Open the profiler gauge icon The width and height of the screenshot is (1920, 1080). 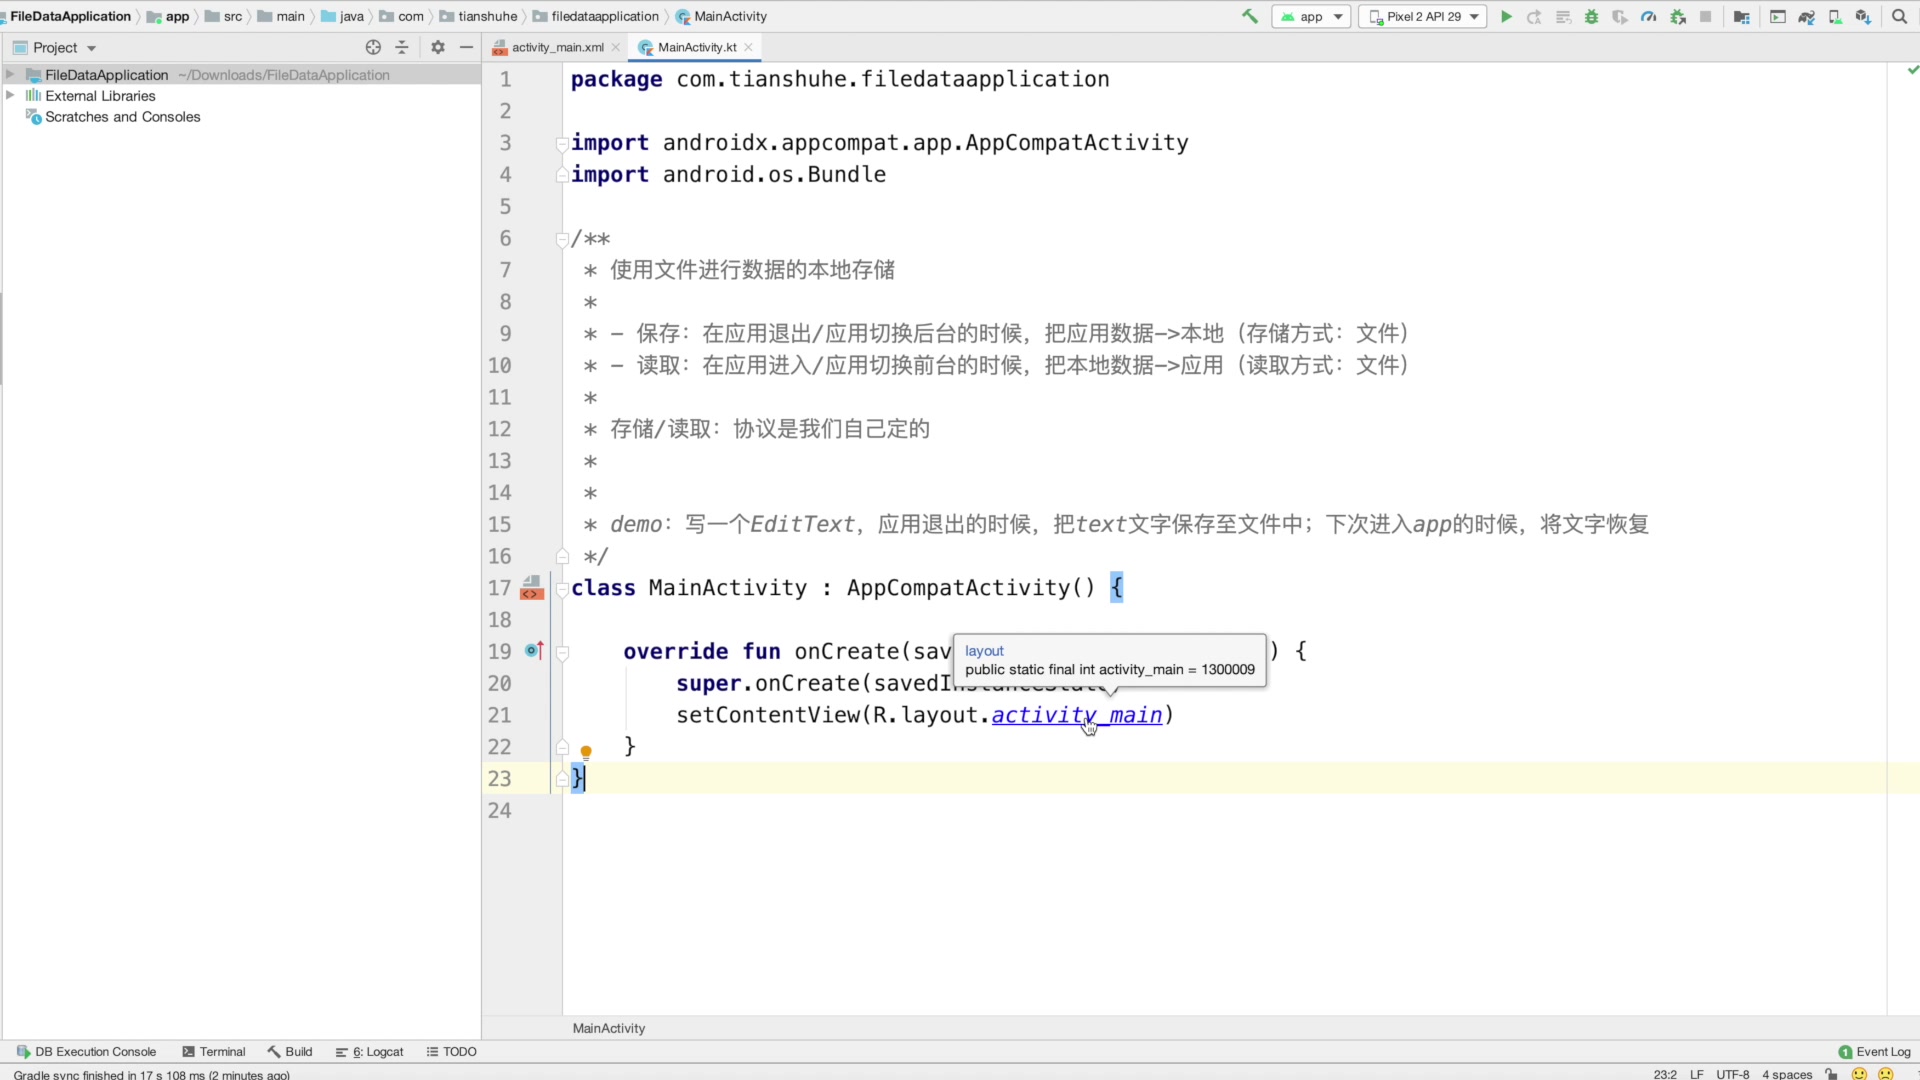coord(1648,16)
